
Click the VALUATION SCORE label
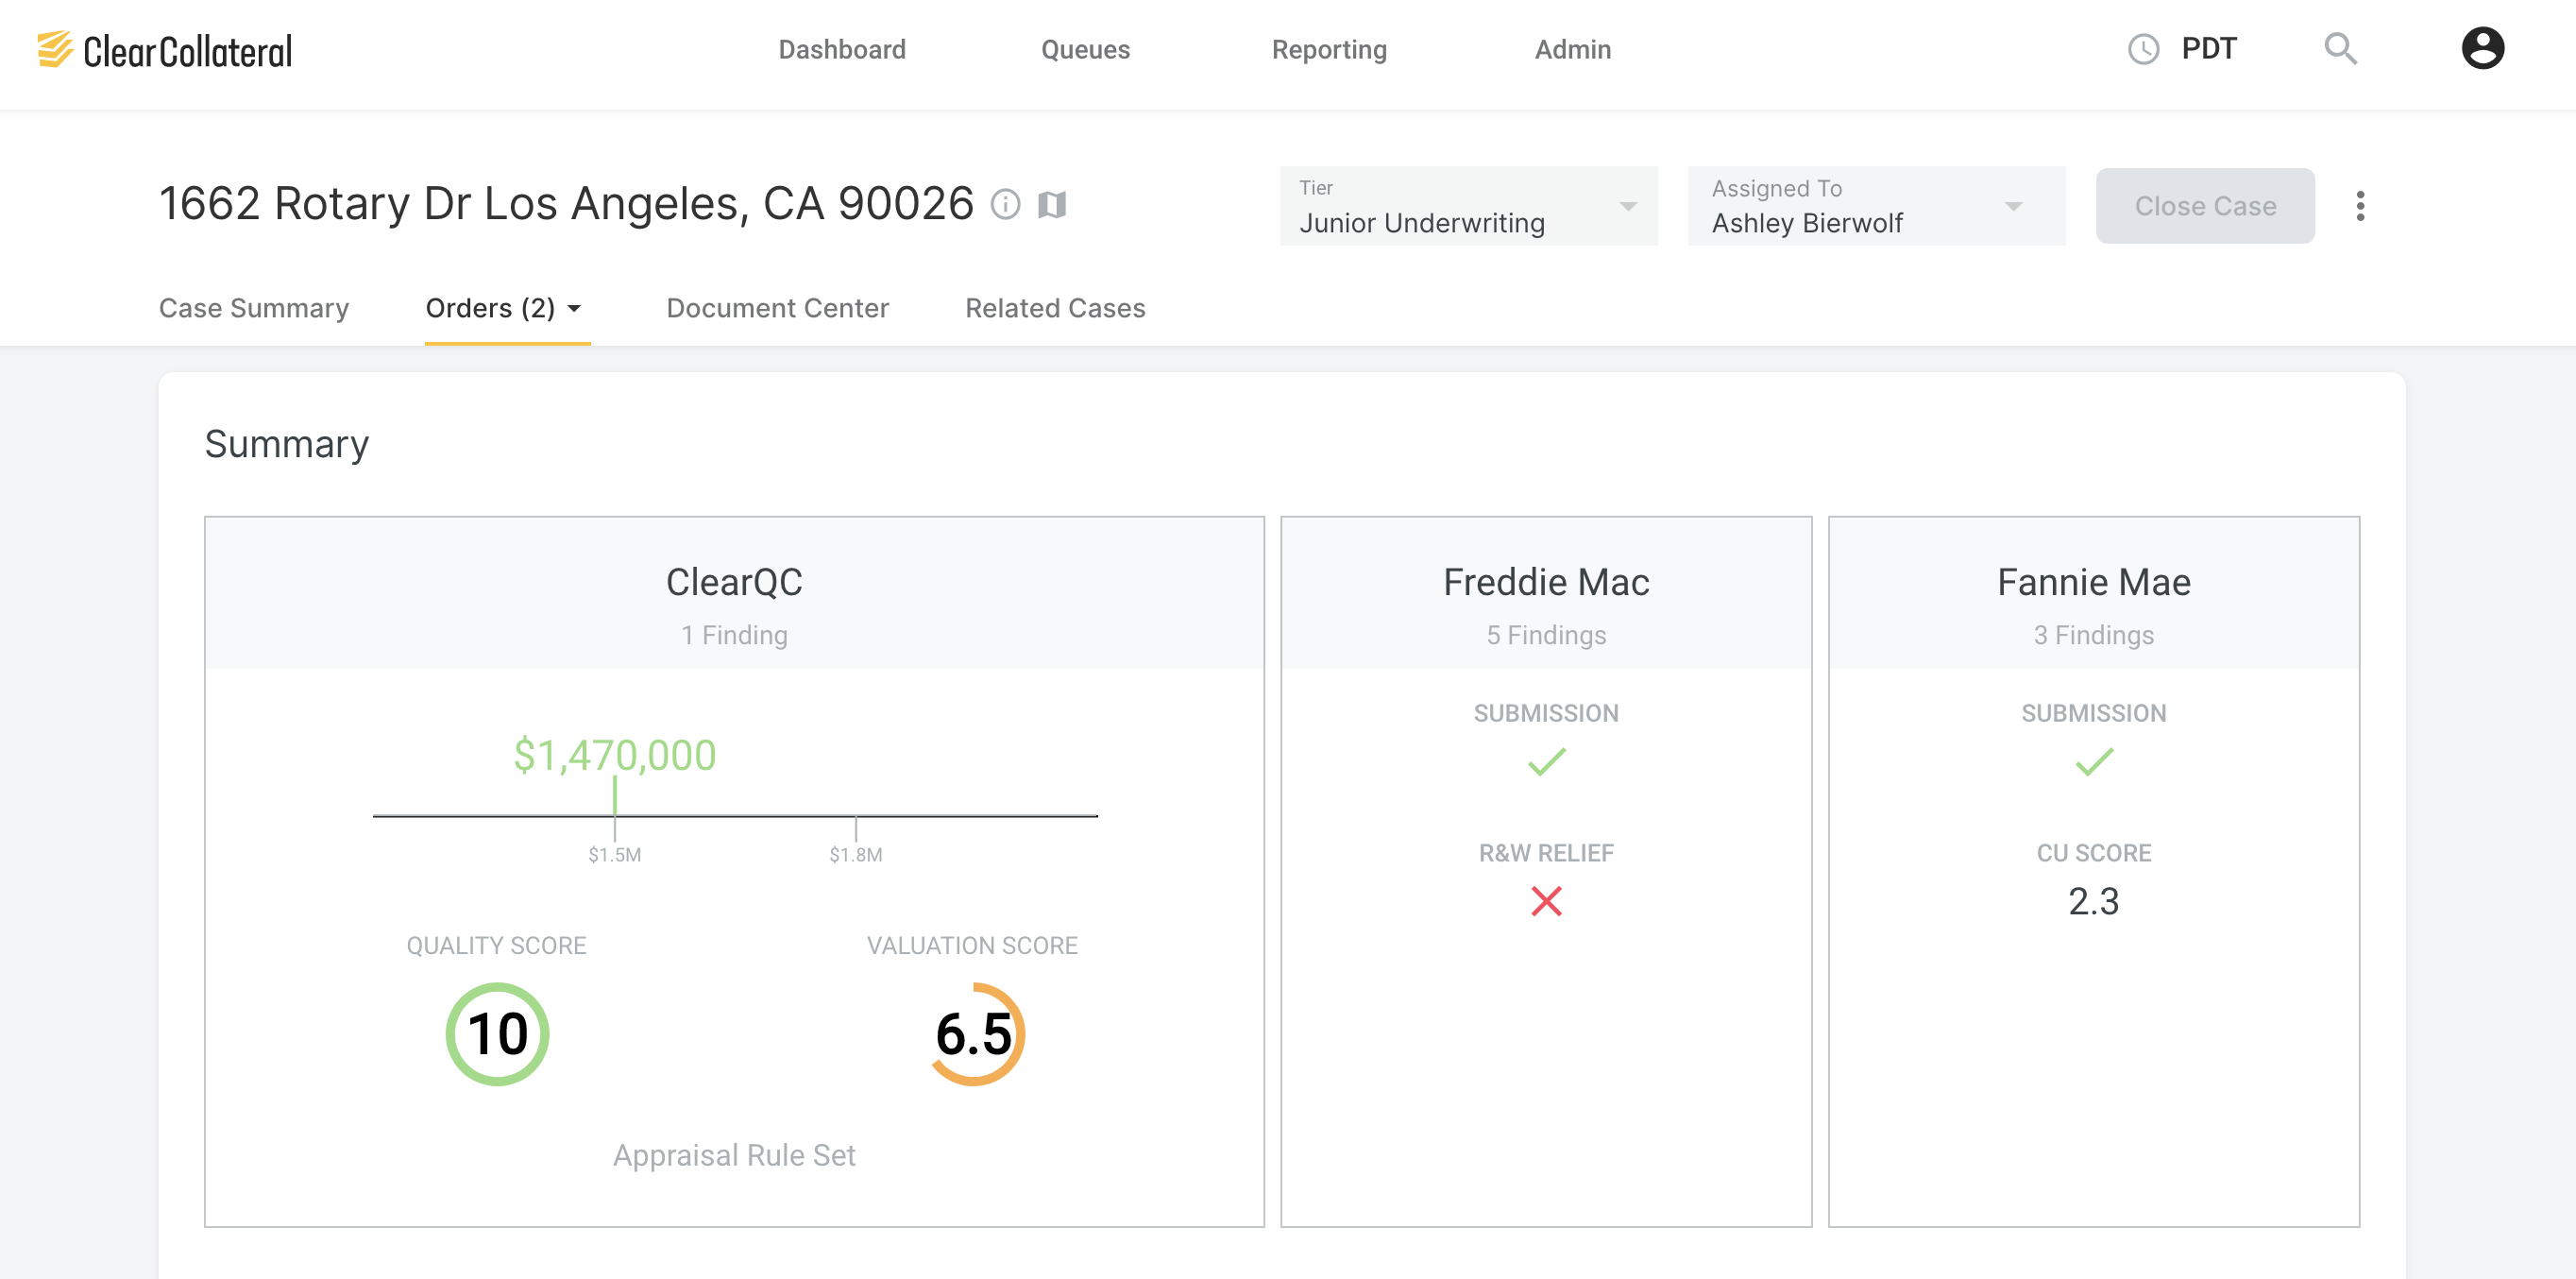[x=972, y=945]
